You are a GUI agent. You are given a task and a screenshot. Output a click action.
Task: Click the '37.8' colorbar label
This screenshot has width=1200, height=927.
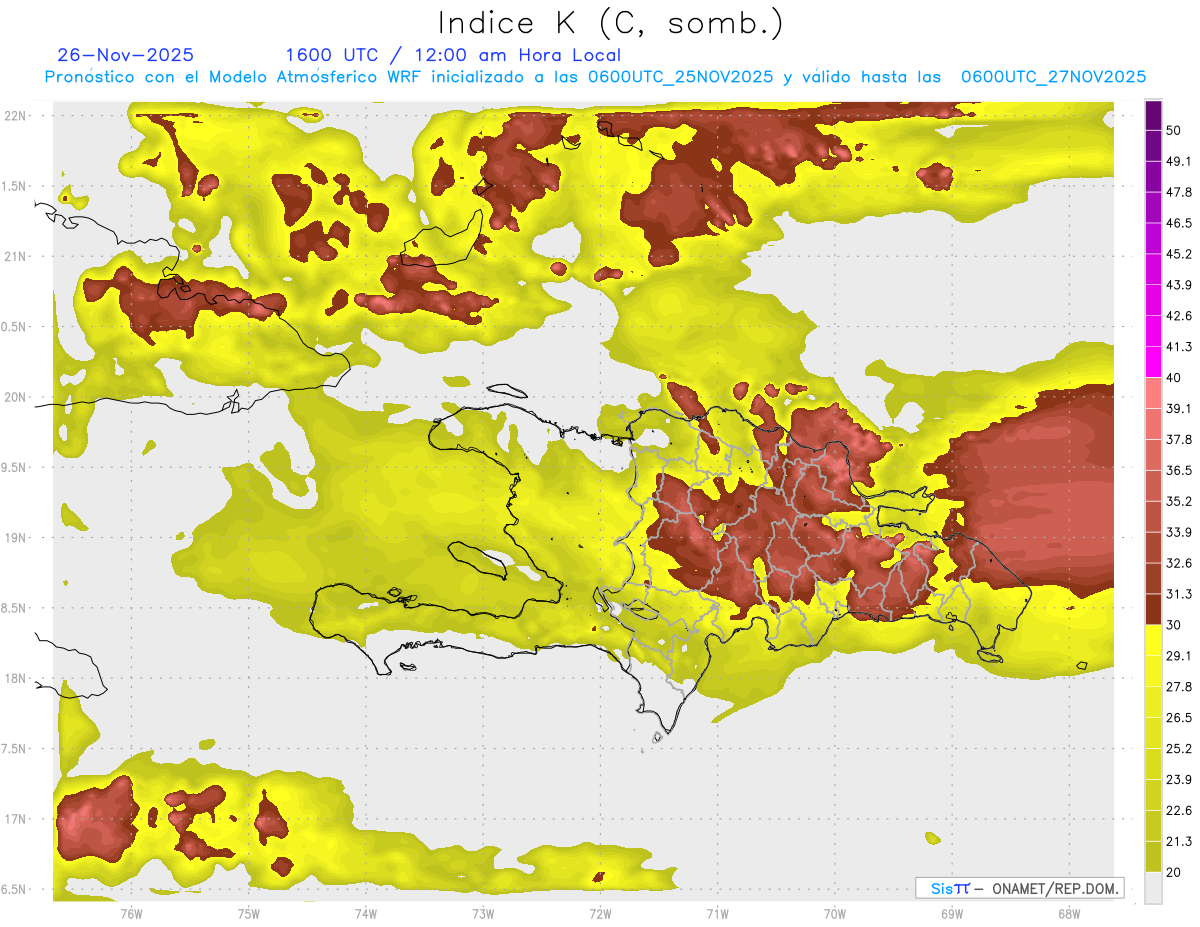1179,439
